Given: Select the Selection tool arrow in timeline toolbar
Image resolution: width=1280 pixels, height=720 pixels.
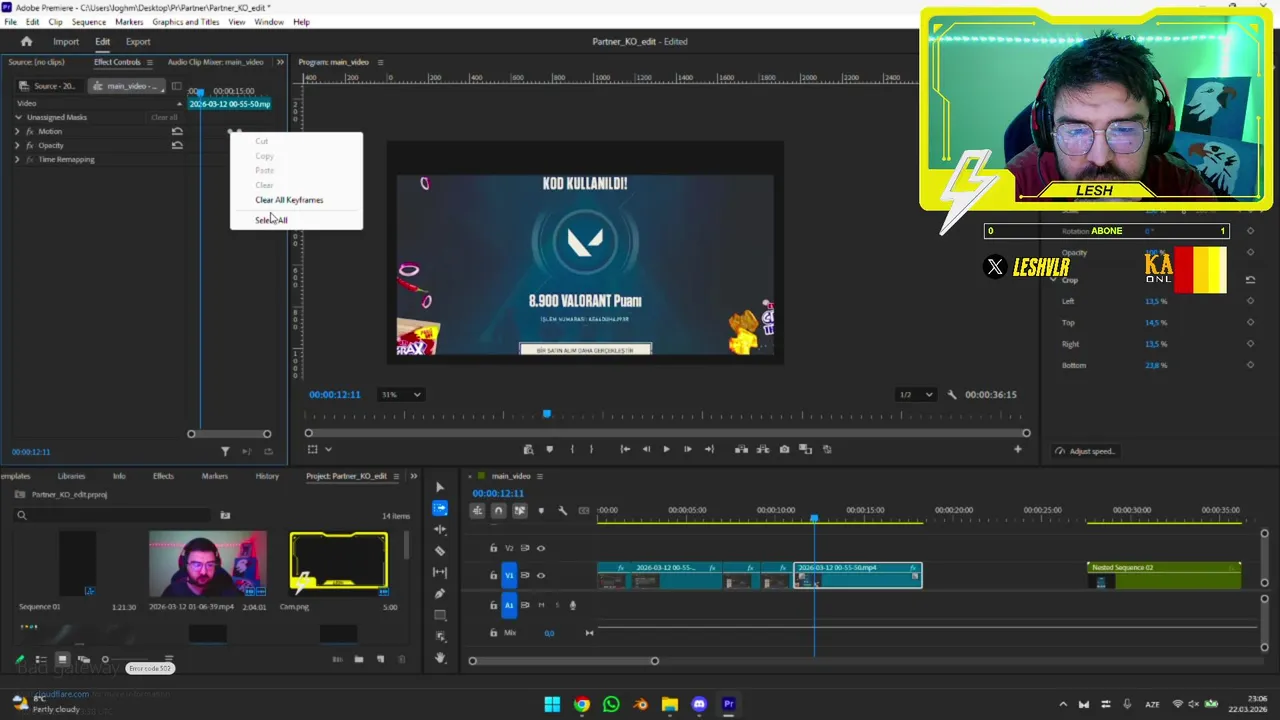Looking at the screenshot, I should point(440,487).
